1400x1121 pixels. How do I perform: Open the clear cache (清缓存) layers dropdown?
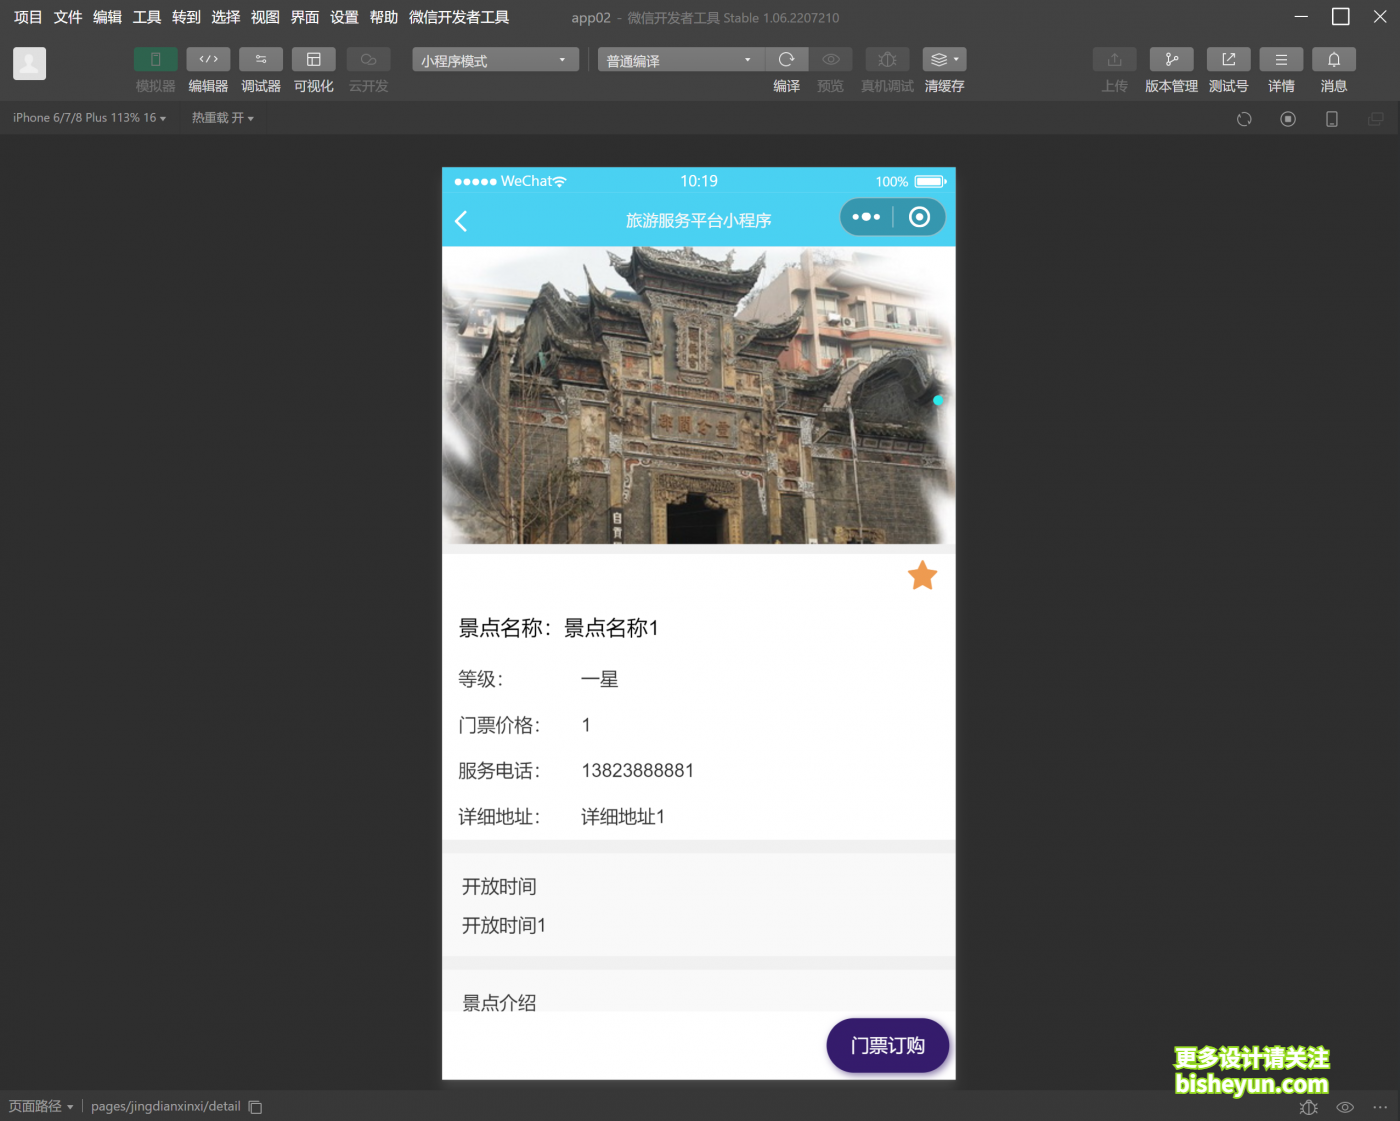(x=944, y=60)
